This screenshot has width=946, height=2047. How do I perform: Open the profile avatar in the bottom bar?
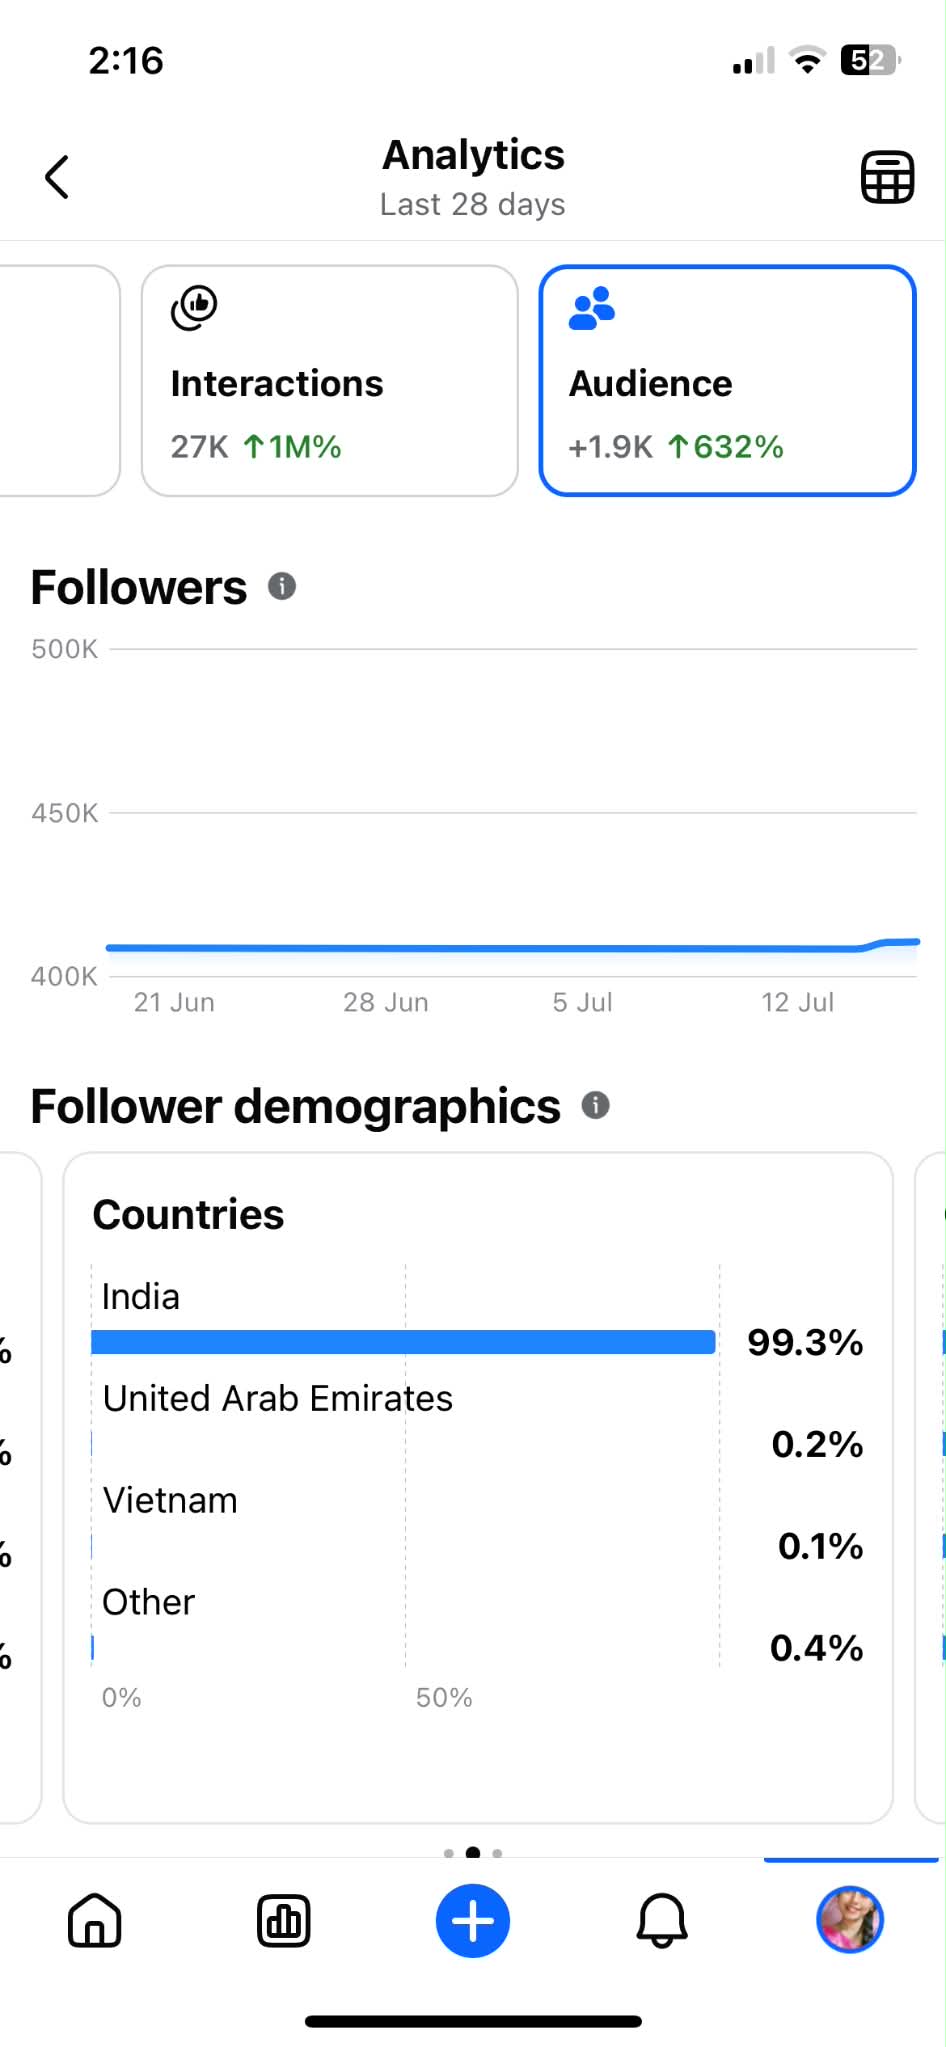point(850,1920)
